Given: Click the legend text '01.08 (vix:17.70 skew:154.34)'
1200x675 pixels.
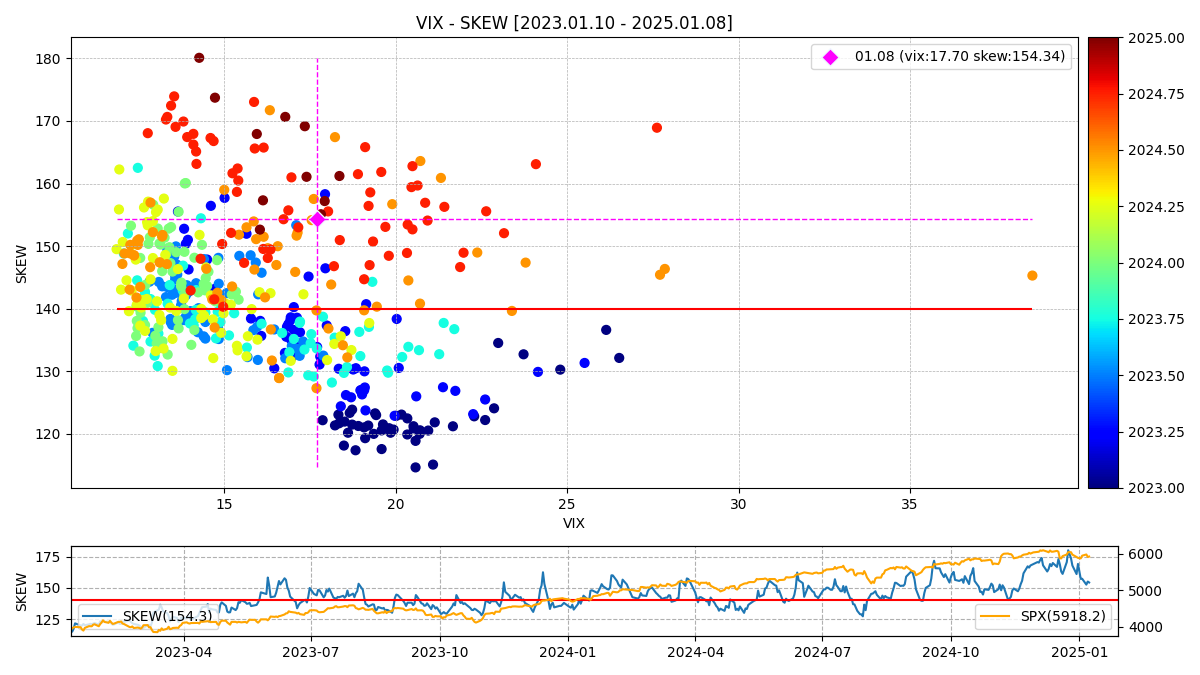Looking at the screenshot, I should [959, 57].
